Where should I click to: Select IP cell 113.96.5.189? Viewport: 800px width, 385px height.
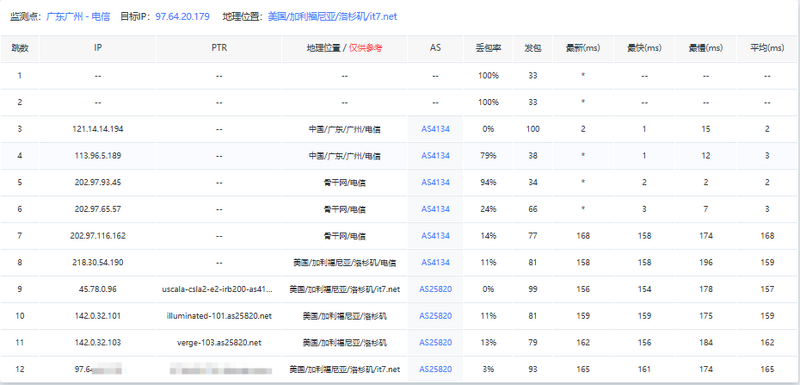98,156
